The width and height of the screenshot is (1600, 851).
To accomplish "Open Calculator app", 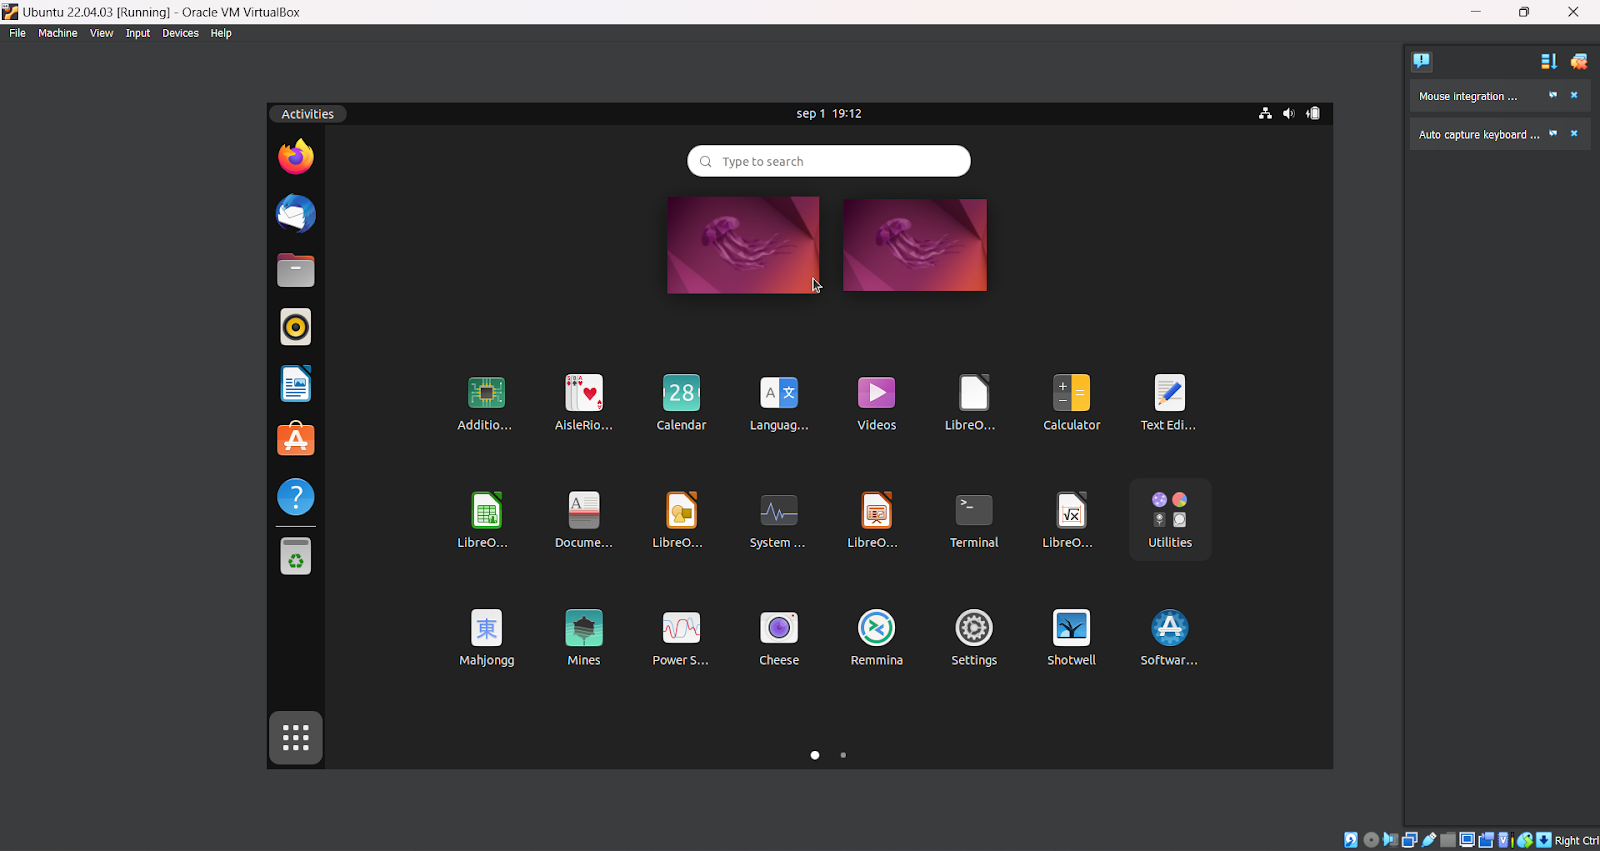I will [x=1072, y=402].
